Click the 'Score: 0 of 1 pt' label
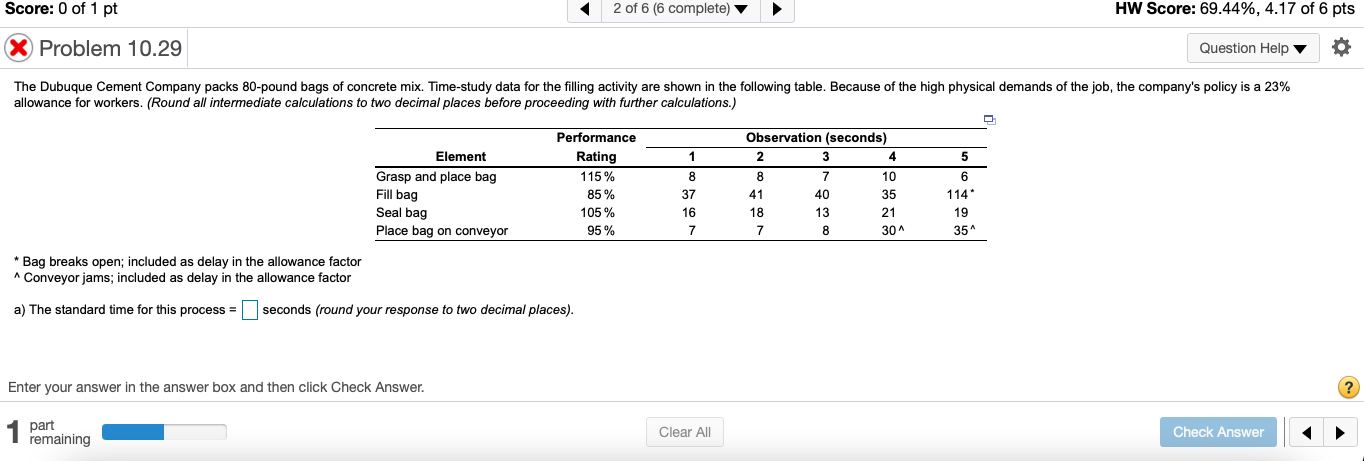Viewport: 1364px width, 461px height. (59, 9)
